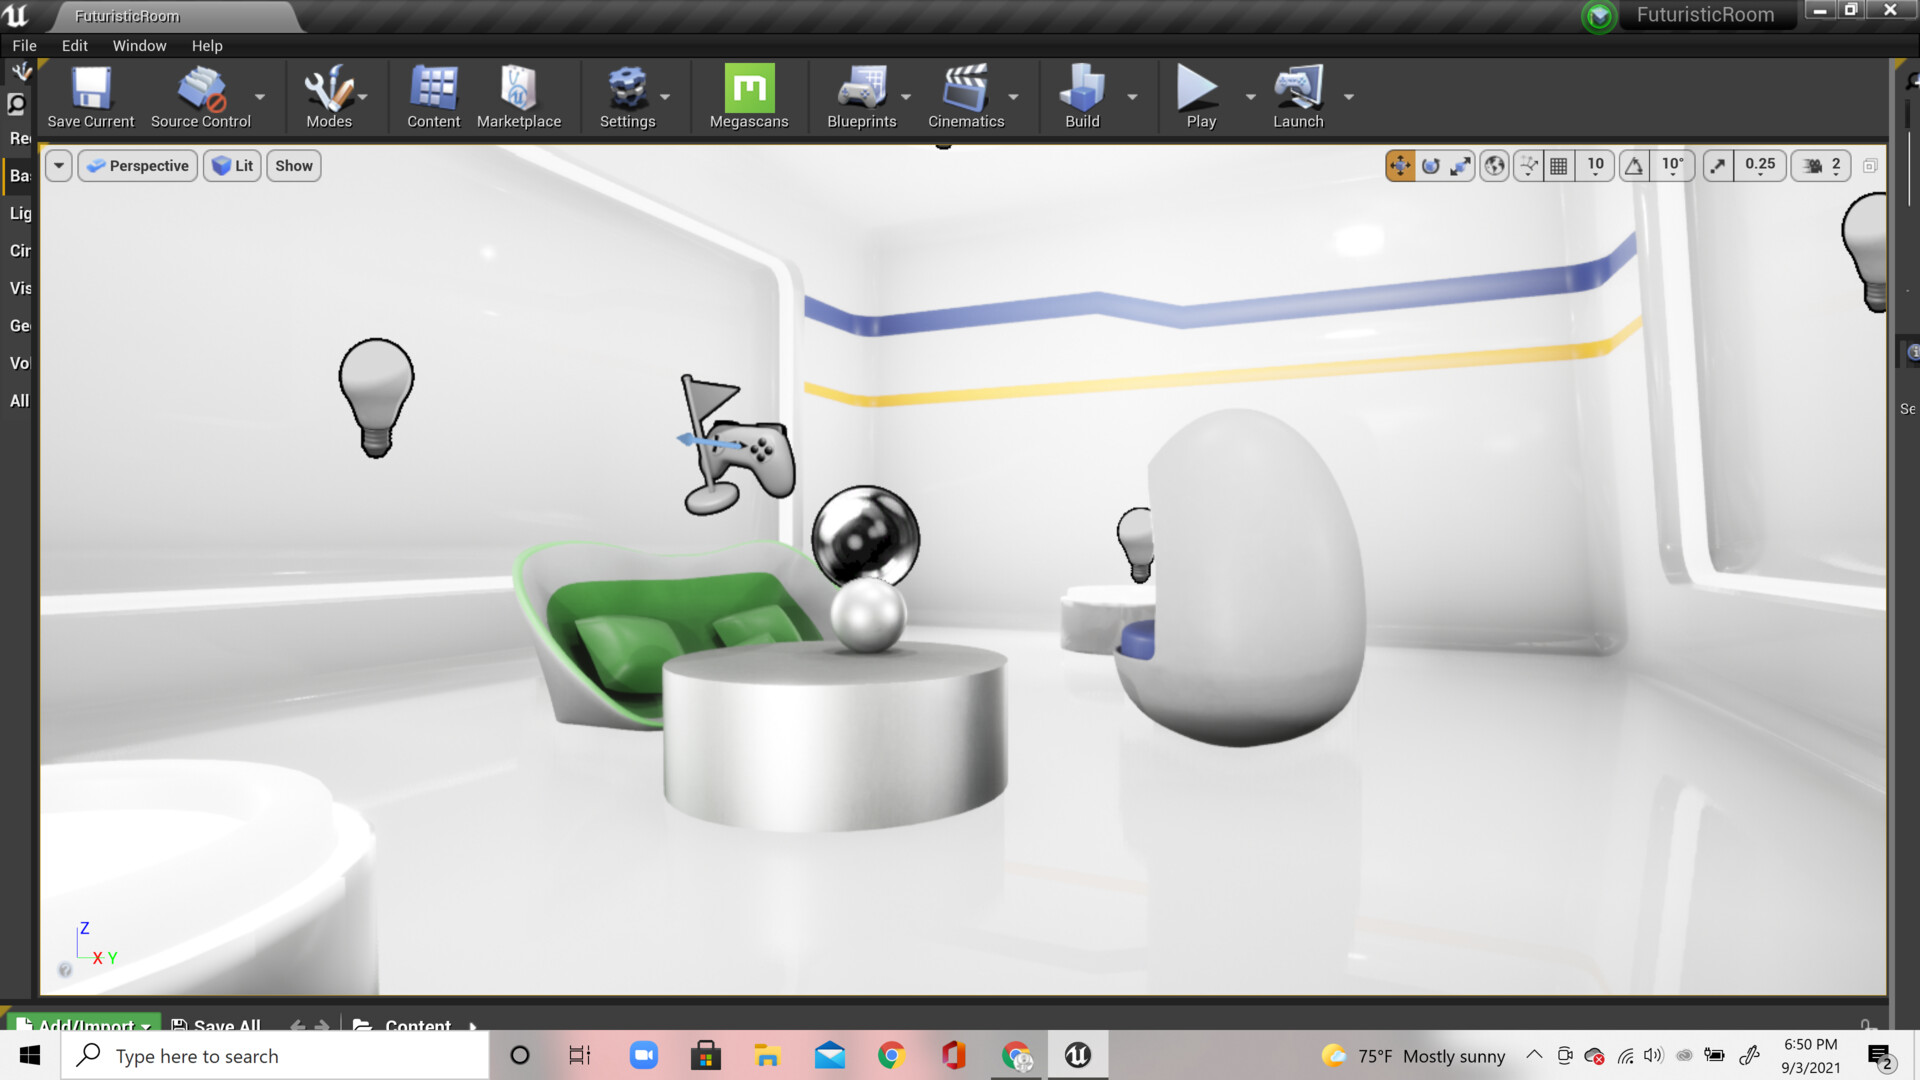Open the Window menu
The width and height of the screenshot is (1920, 1080).
click(x=139, y=46)
